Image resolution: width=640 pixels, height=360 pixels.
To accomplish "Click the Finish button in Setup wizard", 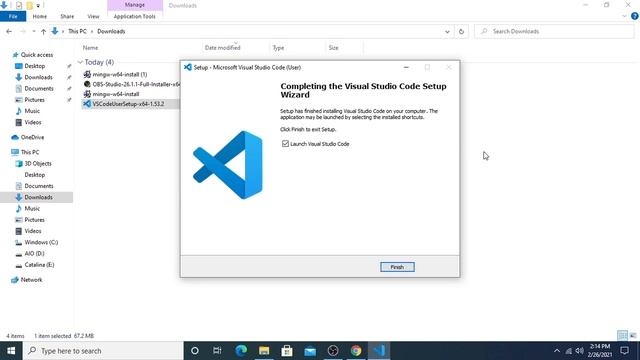I will point(397,267).
